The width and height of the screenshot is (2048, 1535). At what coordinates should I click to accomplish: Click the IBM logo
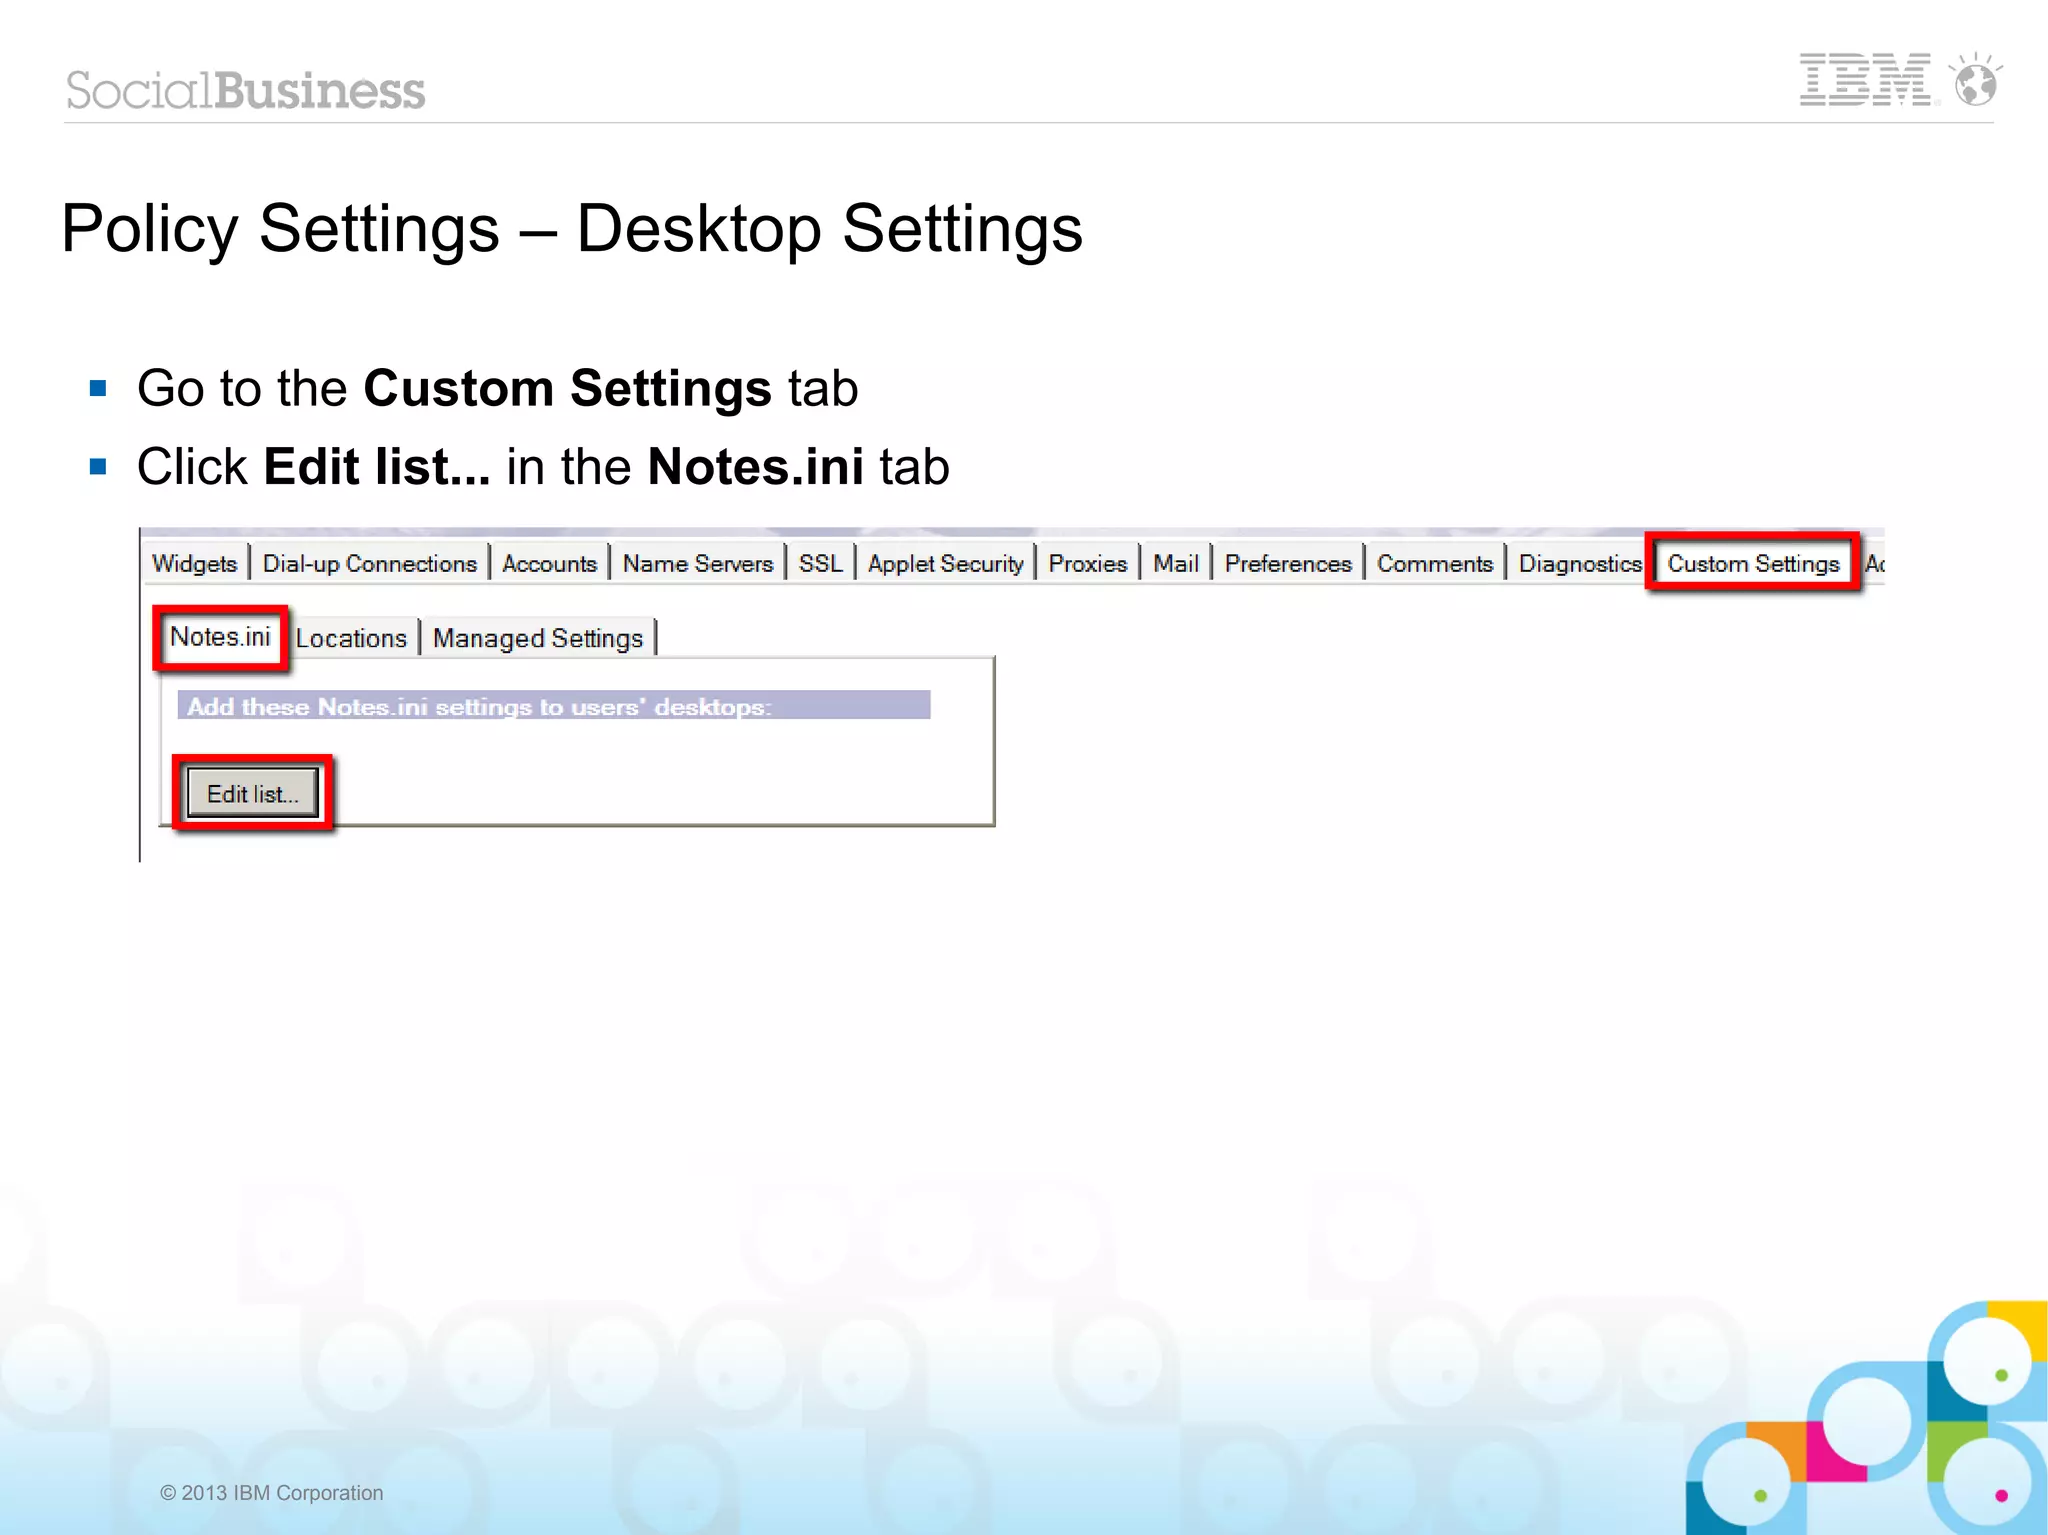coord(1866,80)
